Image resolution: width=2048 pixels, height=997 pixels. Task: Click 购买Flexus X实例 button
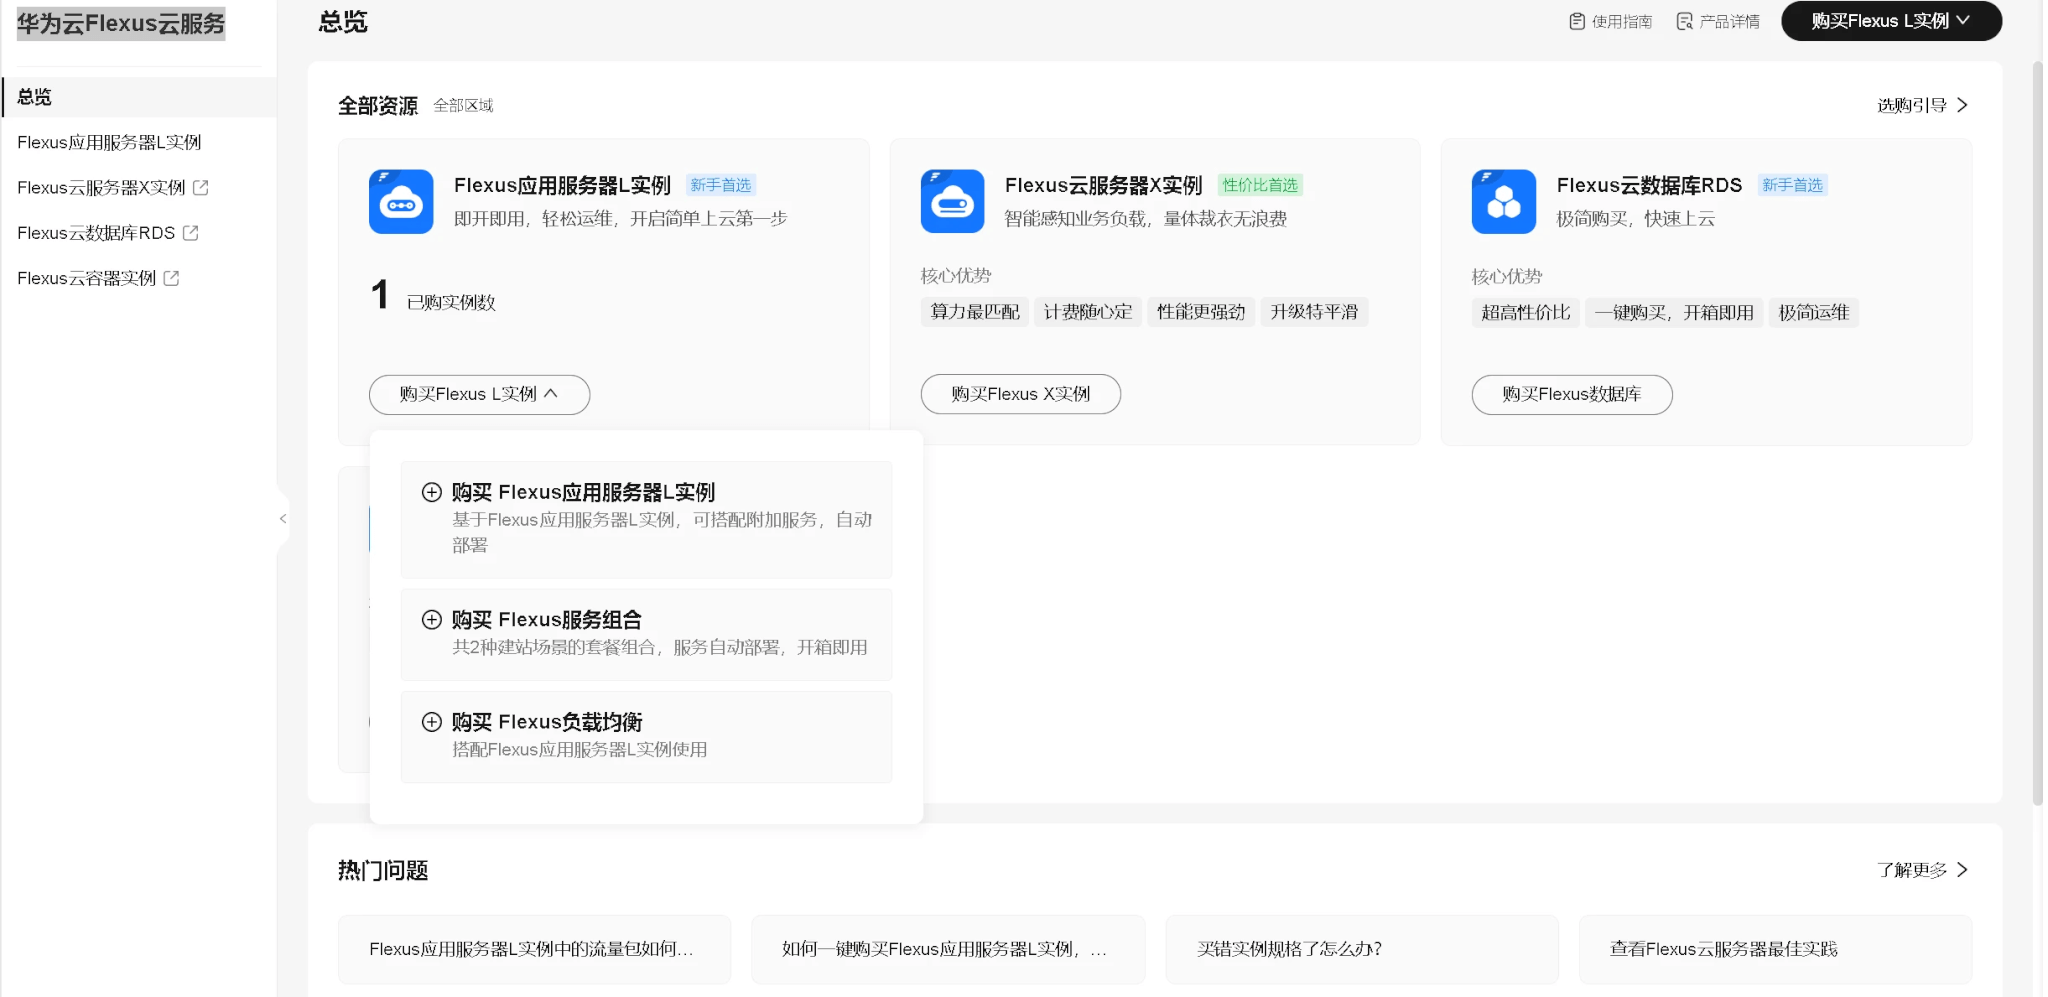click(x=1020, y=394)
